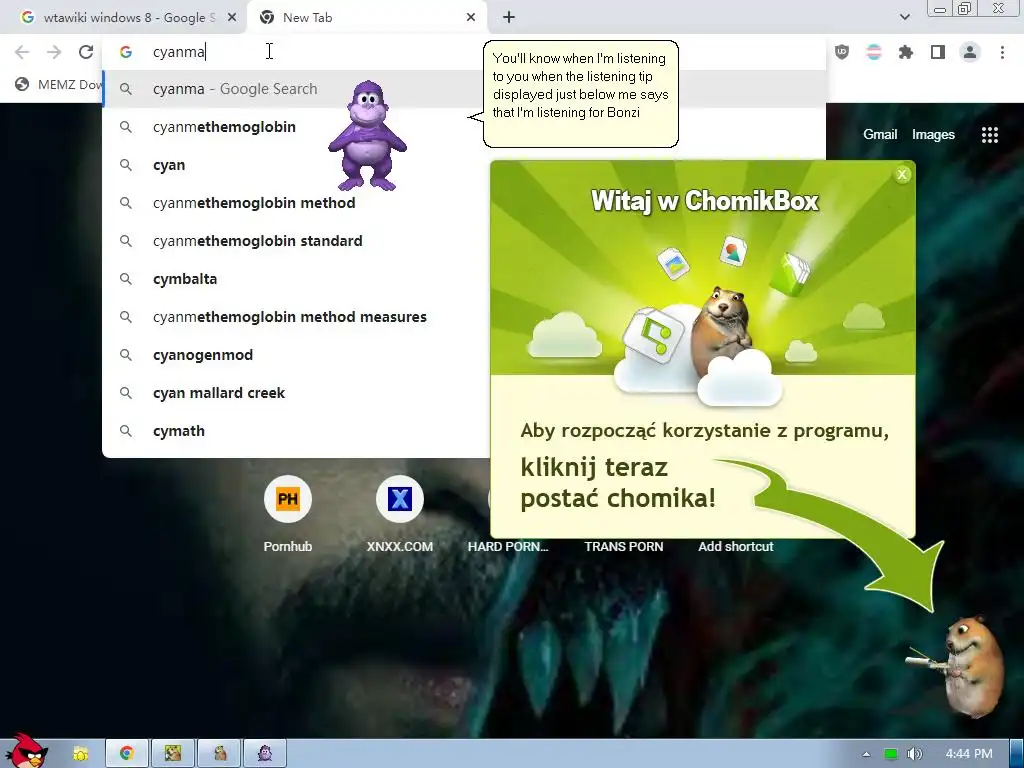Click the address bar containing cyanma
This screenshot has height=768, width=1024.
(x=464, y=52)
